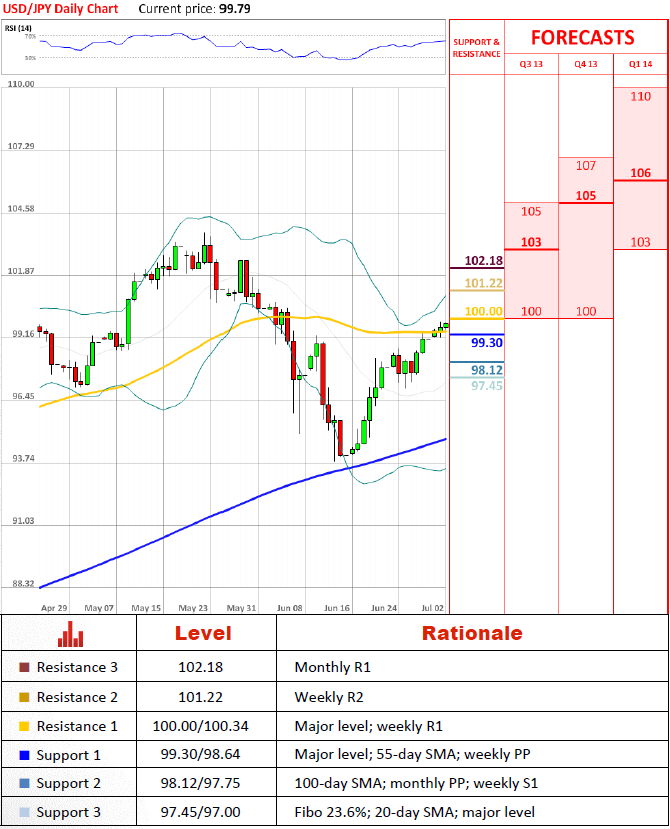The height and width of the screenshot is (829, 670).
Task: Click the Support 1 row label
Action: pyautogui.click(x=69, y=756)
